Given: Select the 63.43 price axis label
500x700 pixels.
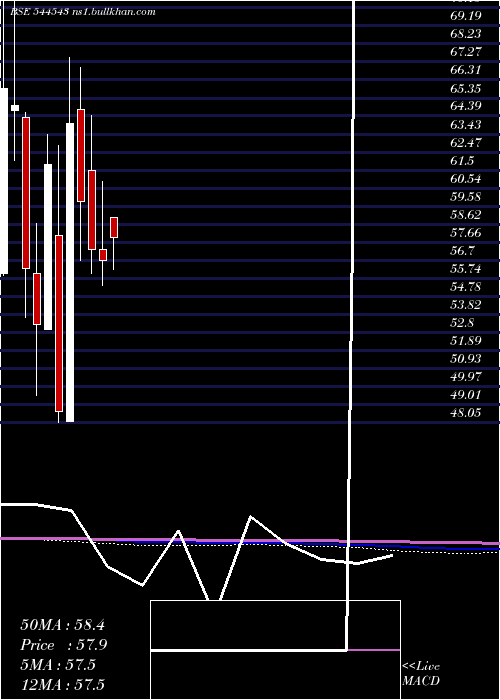Looking at the screenshot, I should (466, 125).
